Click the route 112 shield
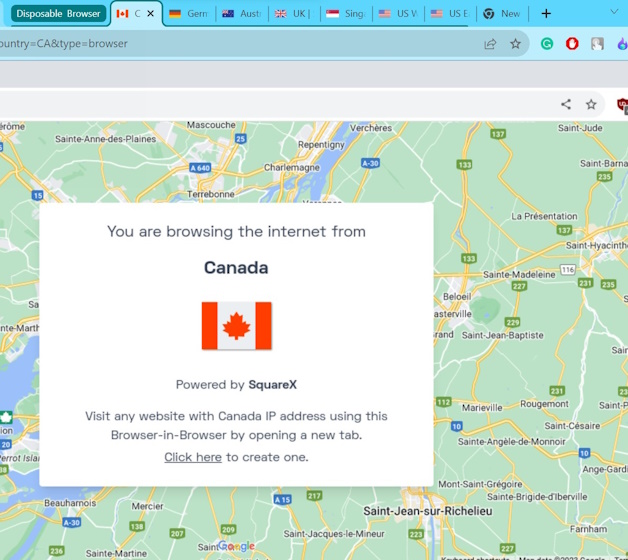 click(443, 402)
